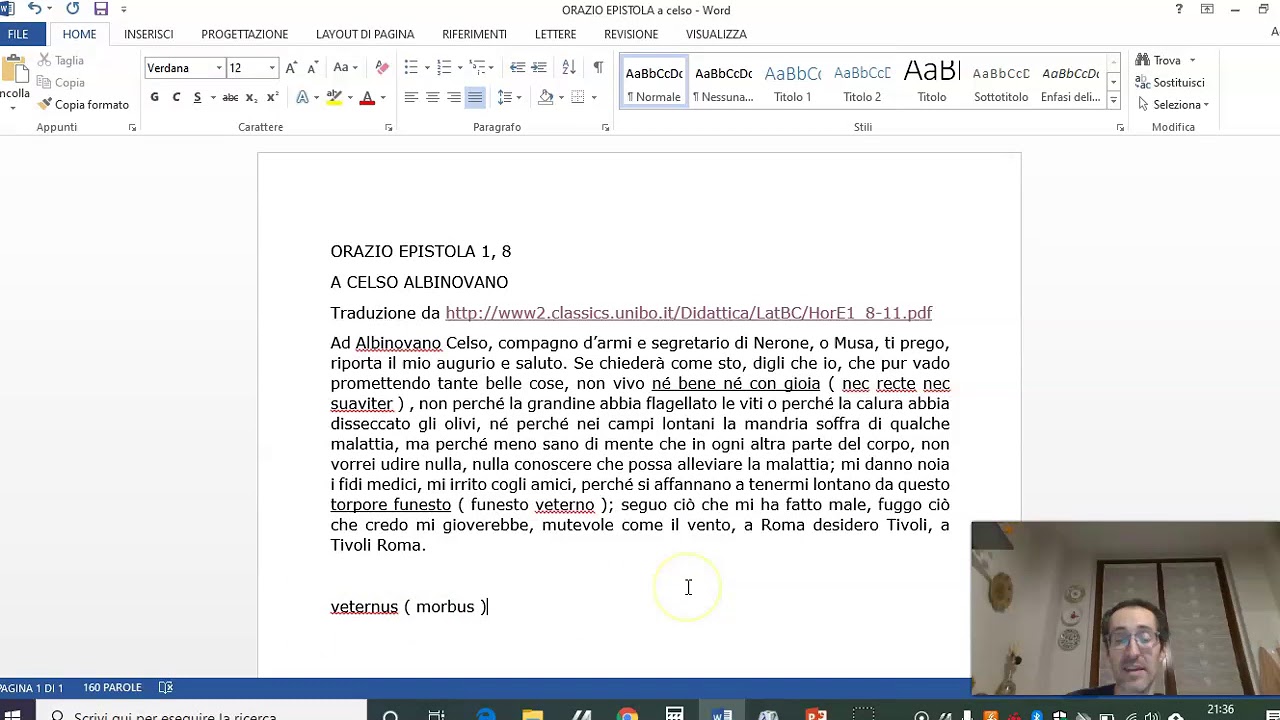Open the Seleziona dropdown
The image size is (1280, 720).
click(x=1173, y=105)
